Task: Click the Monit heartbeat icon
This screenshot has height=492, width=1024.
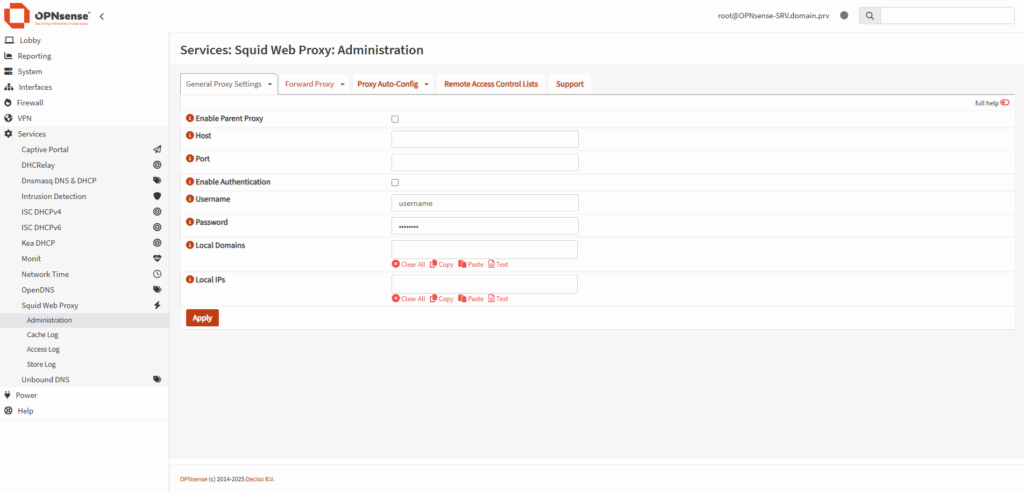Action: click(157, 259)
